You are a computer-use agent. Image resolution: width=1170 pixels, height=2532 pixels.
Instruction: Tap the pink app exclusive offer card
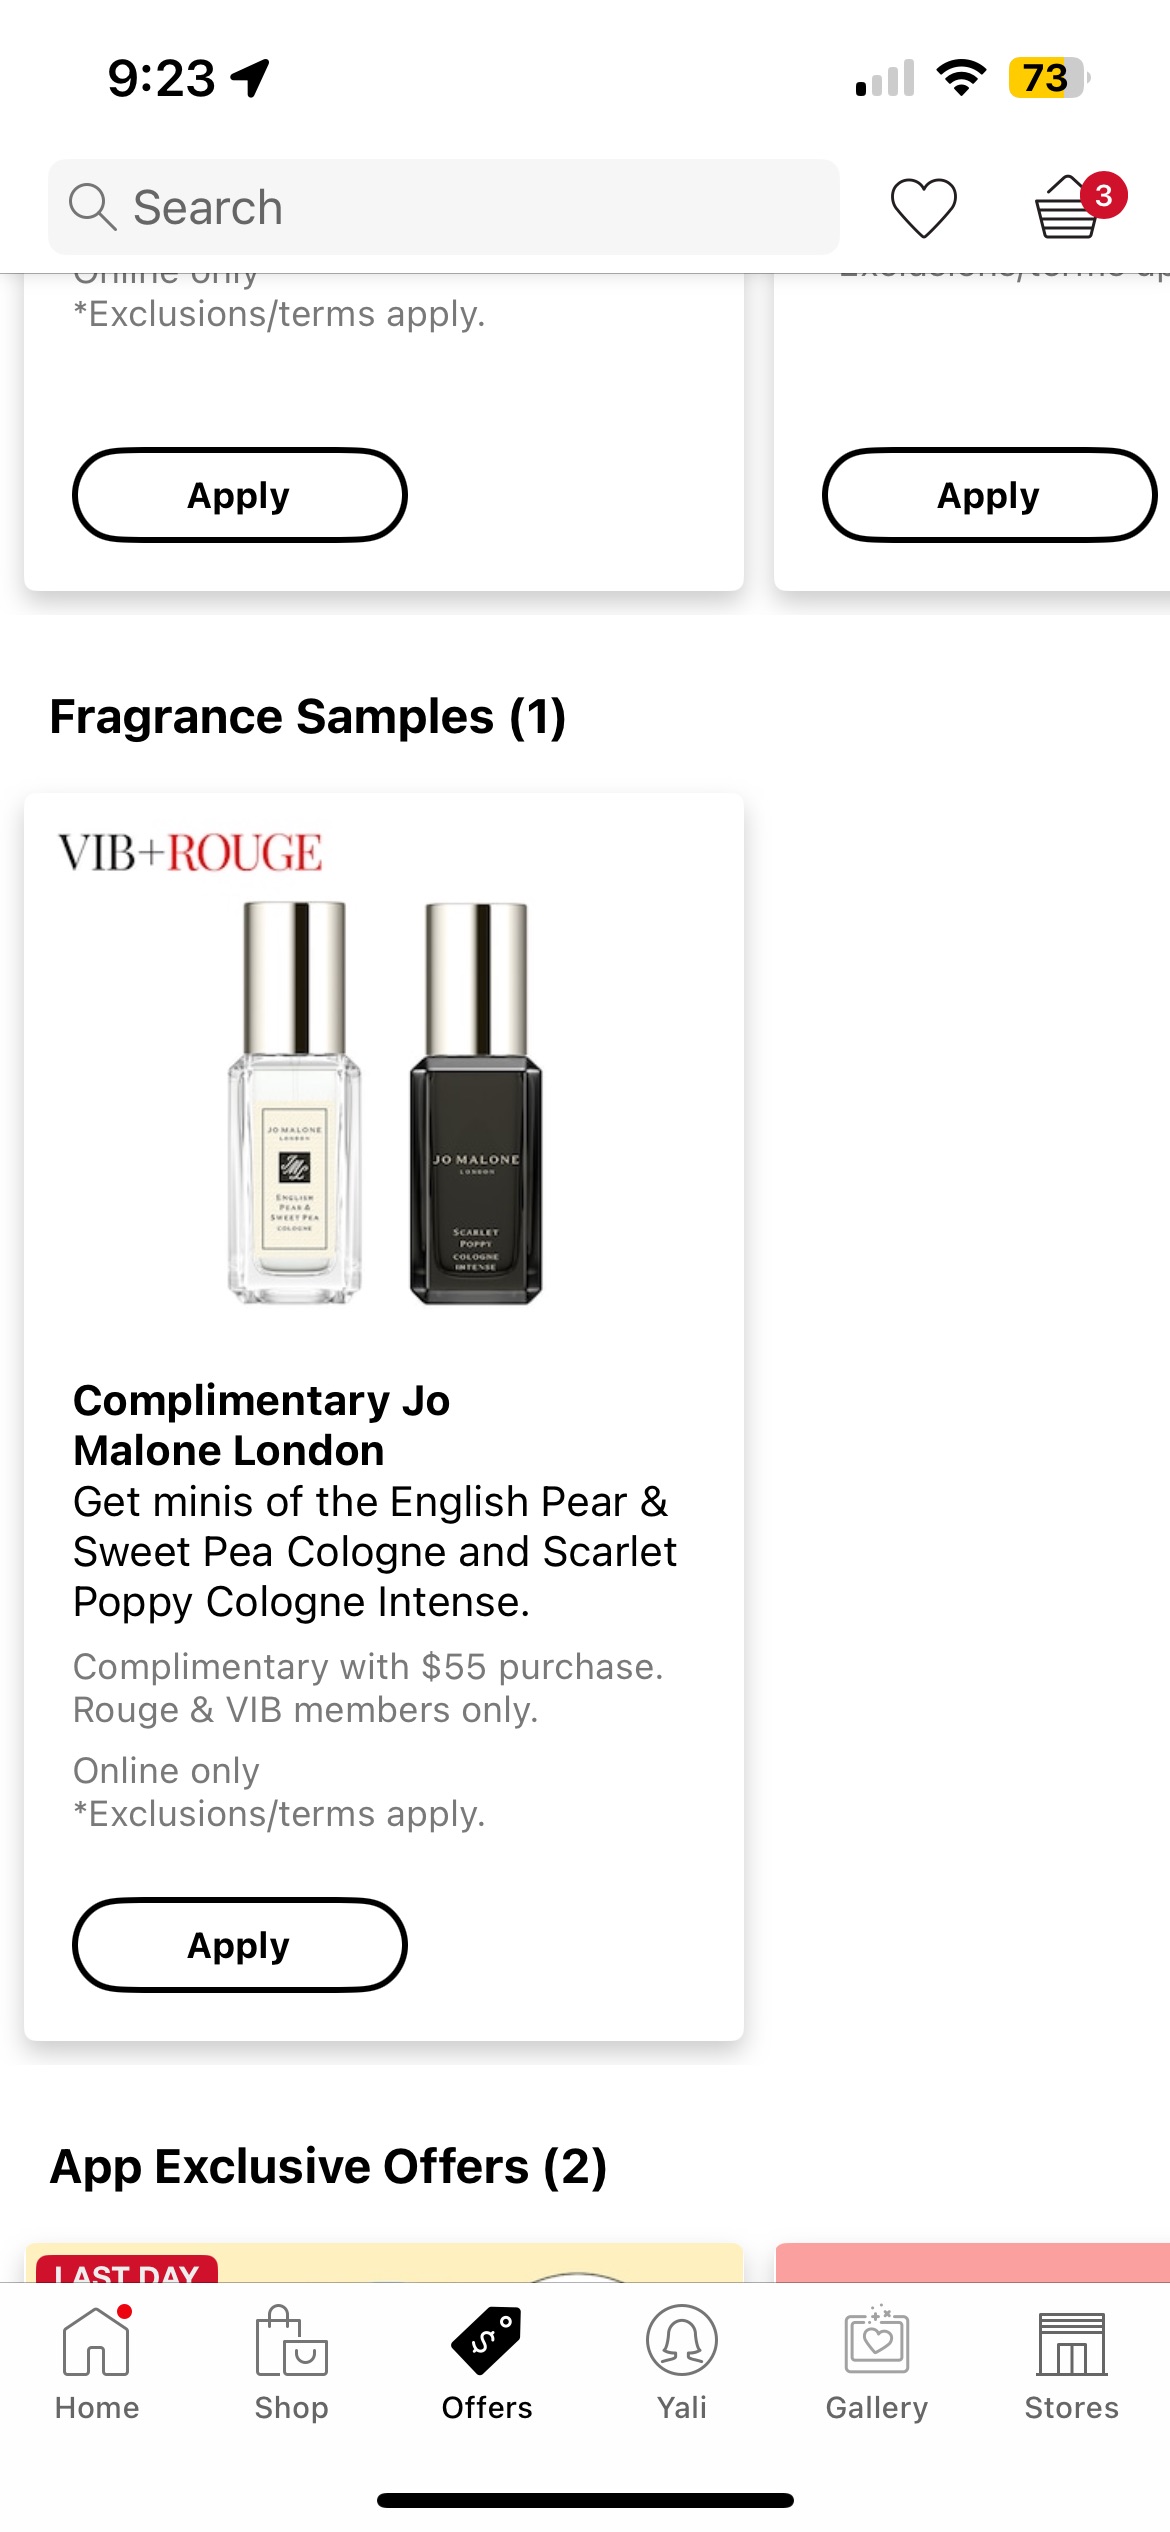pos(972,2263)
